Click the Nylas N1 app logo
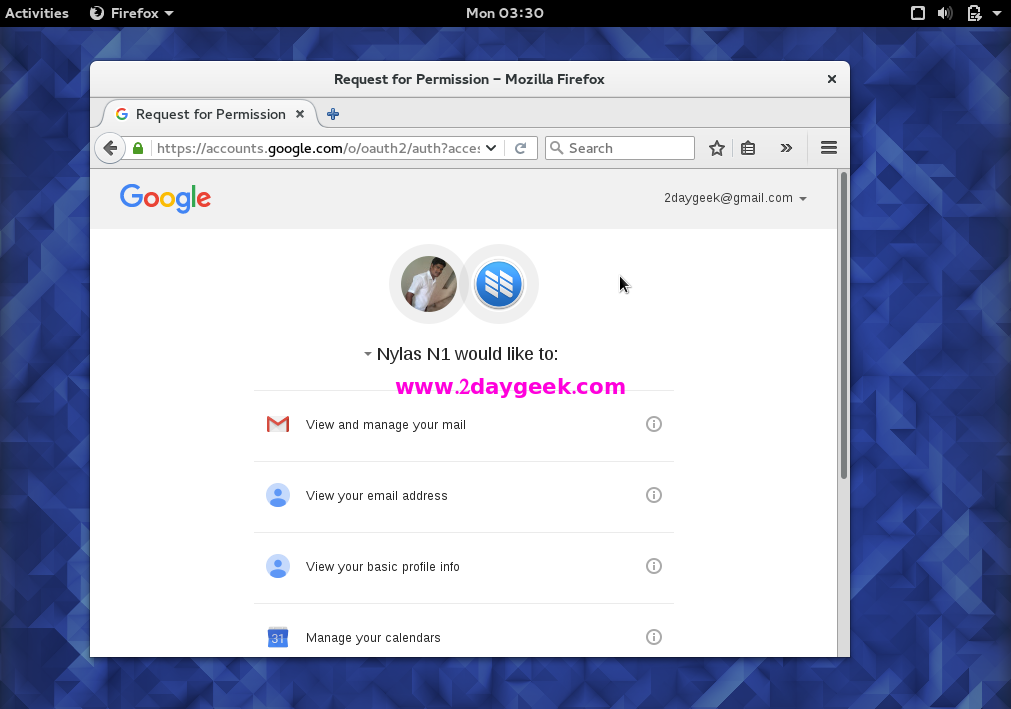 (x=498, y=284)
